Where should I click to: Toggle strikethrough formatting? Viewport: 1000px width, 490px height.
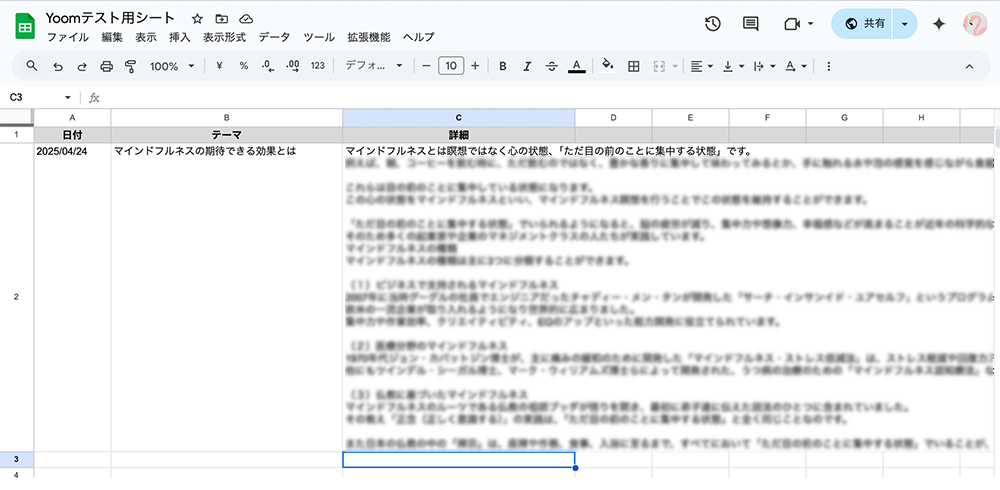click(x=552, y=66)
